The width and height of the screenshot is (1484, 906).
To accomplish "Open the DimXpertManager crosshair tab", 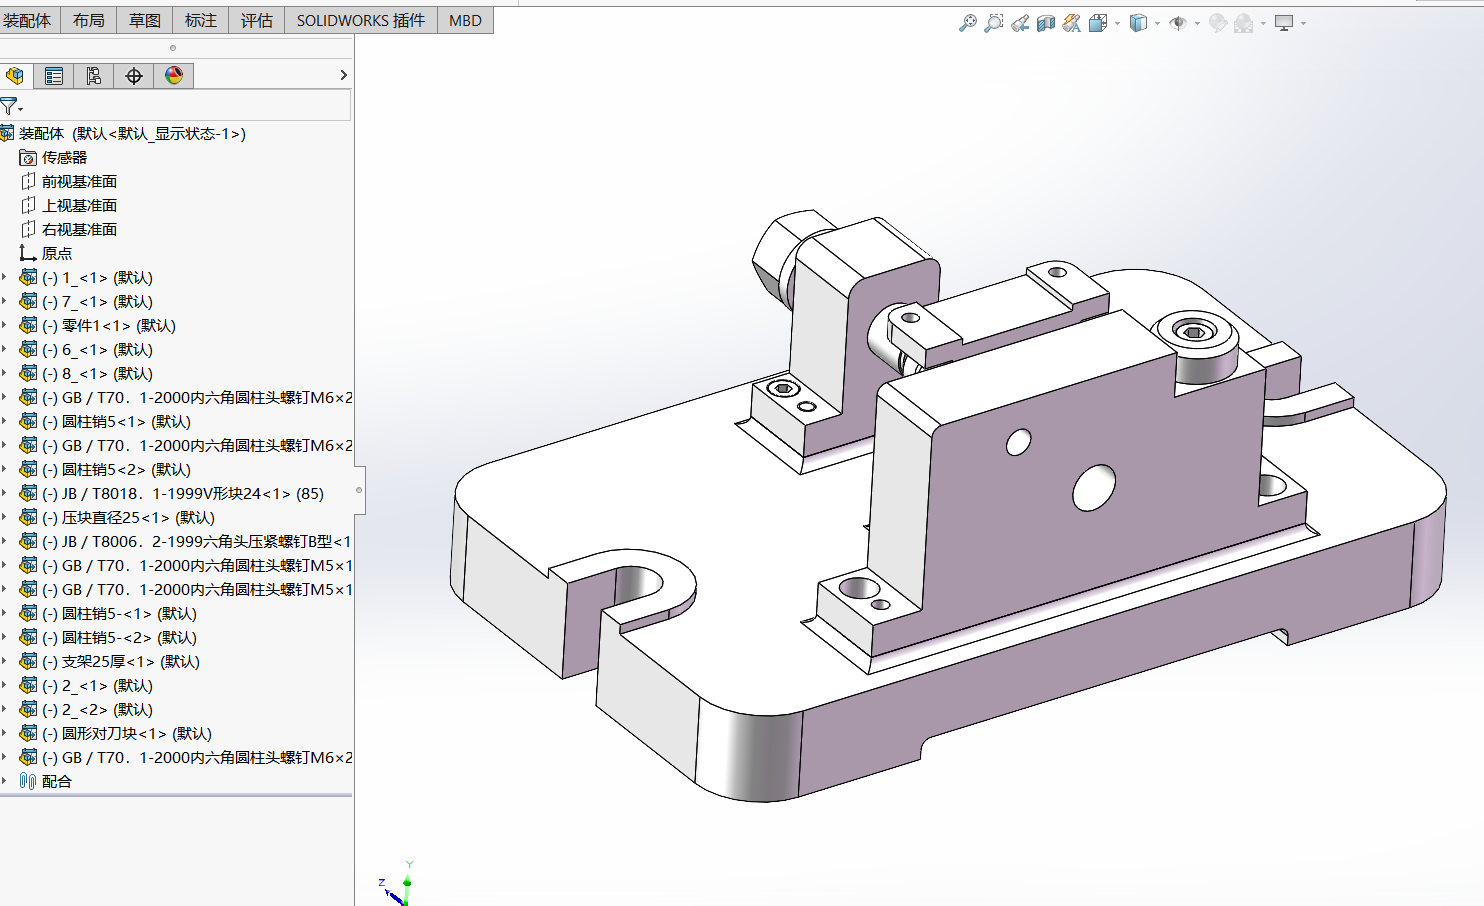I will [133, 76].
